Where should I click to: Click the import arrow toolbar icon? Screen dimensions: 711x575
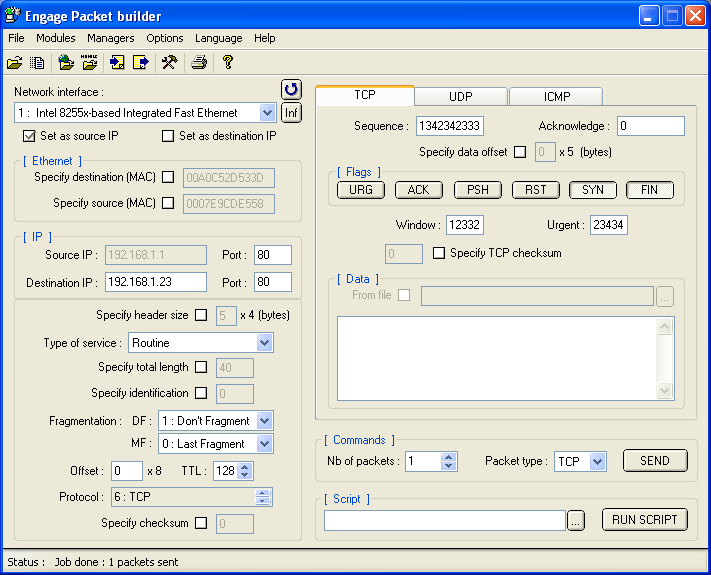click(117, 62)
